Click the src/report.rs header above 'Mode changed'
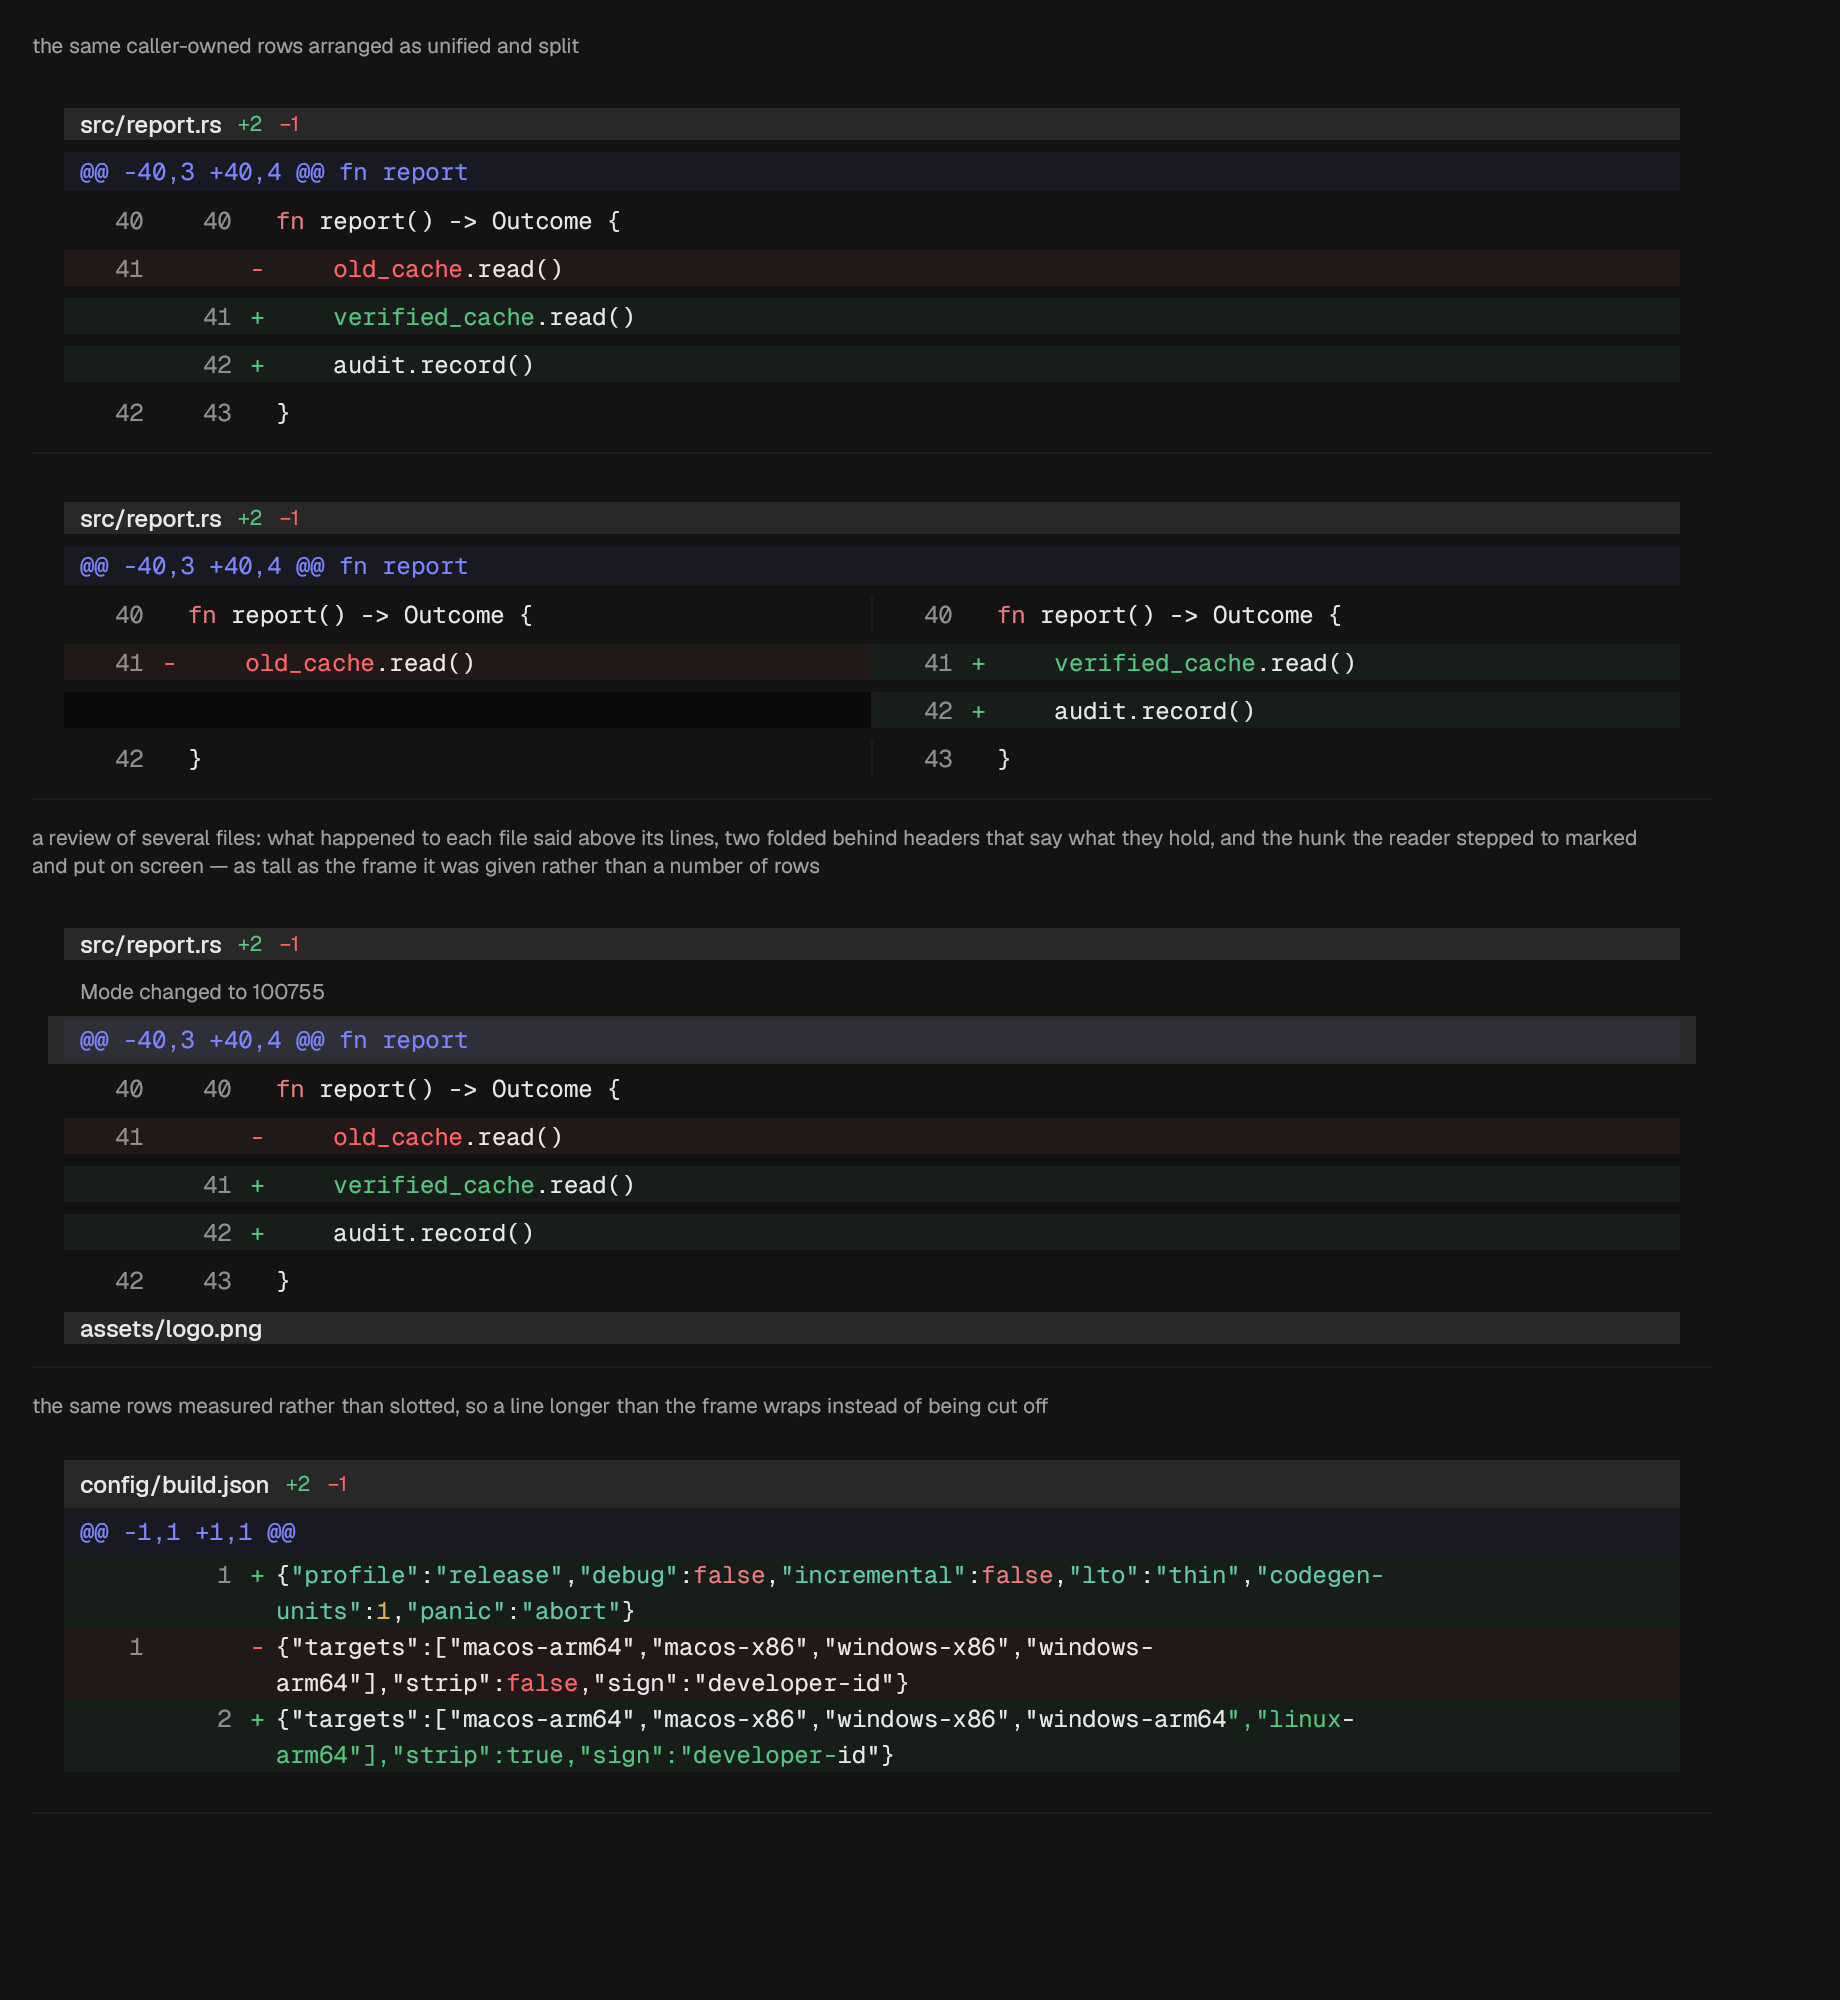The height and width of the screenshot is (2000, 1840). click(x=871, y=944)
